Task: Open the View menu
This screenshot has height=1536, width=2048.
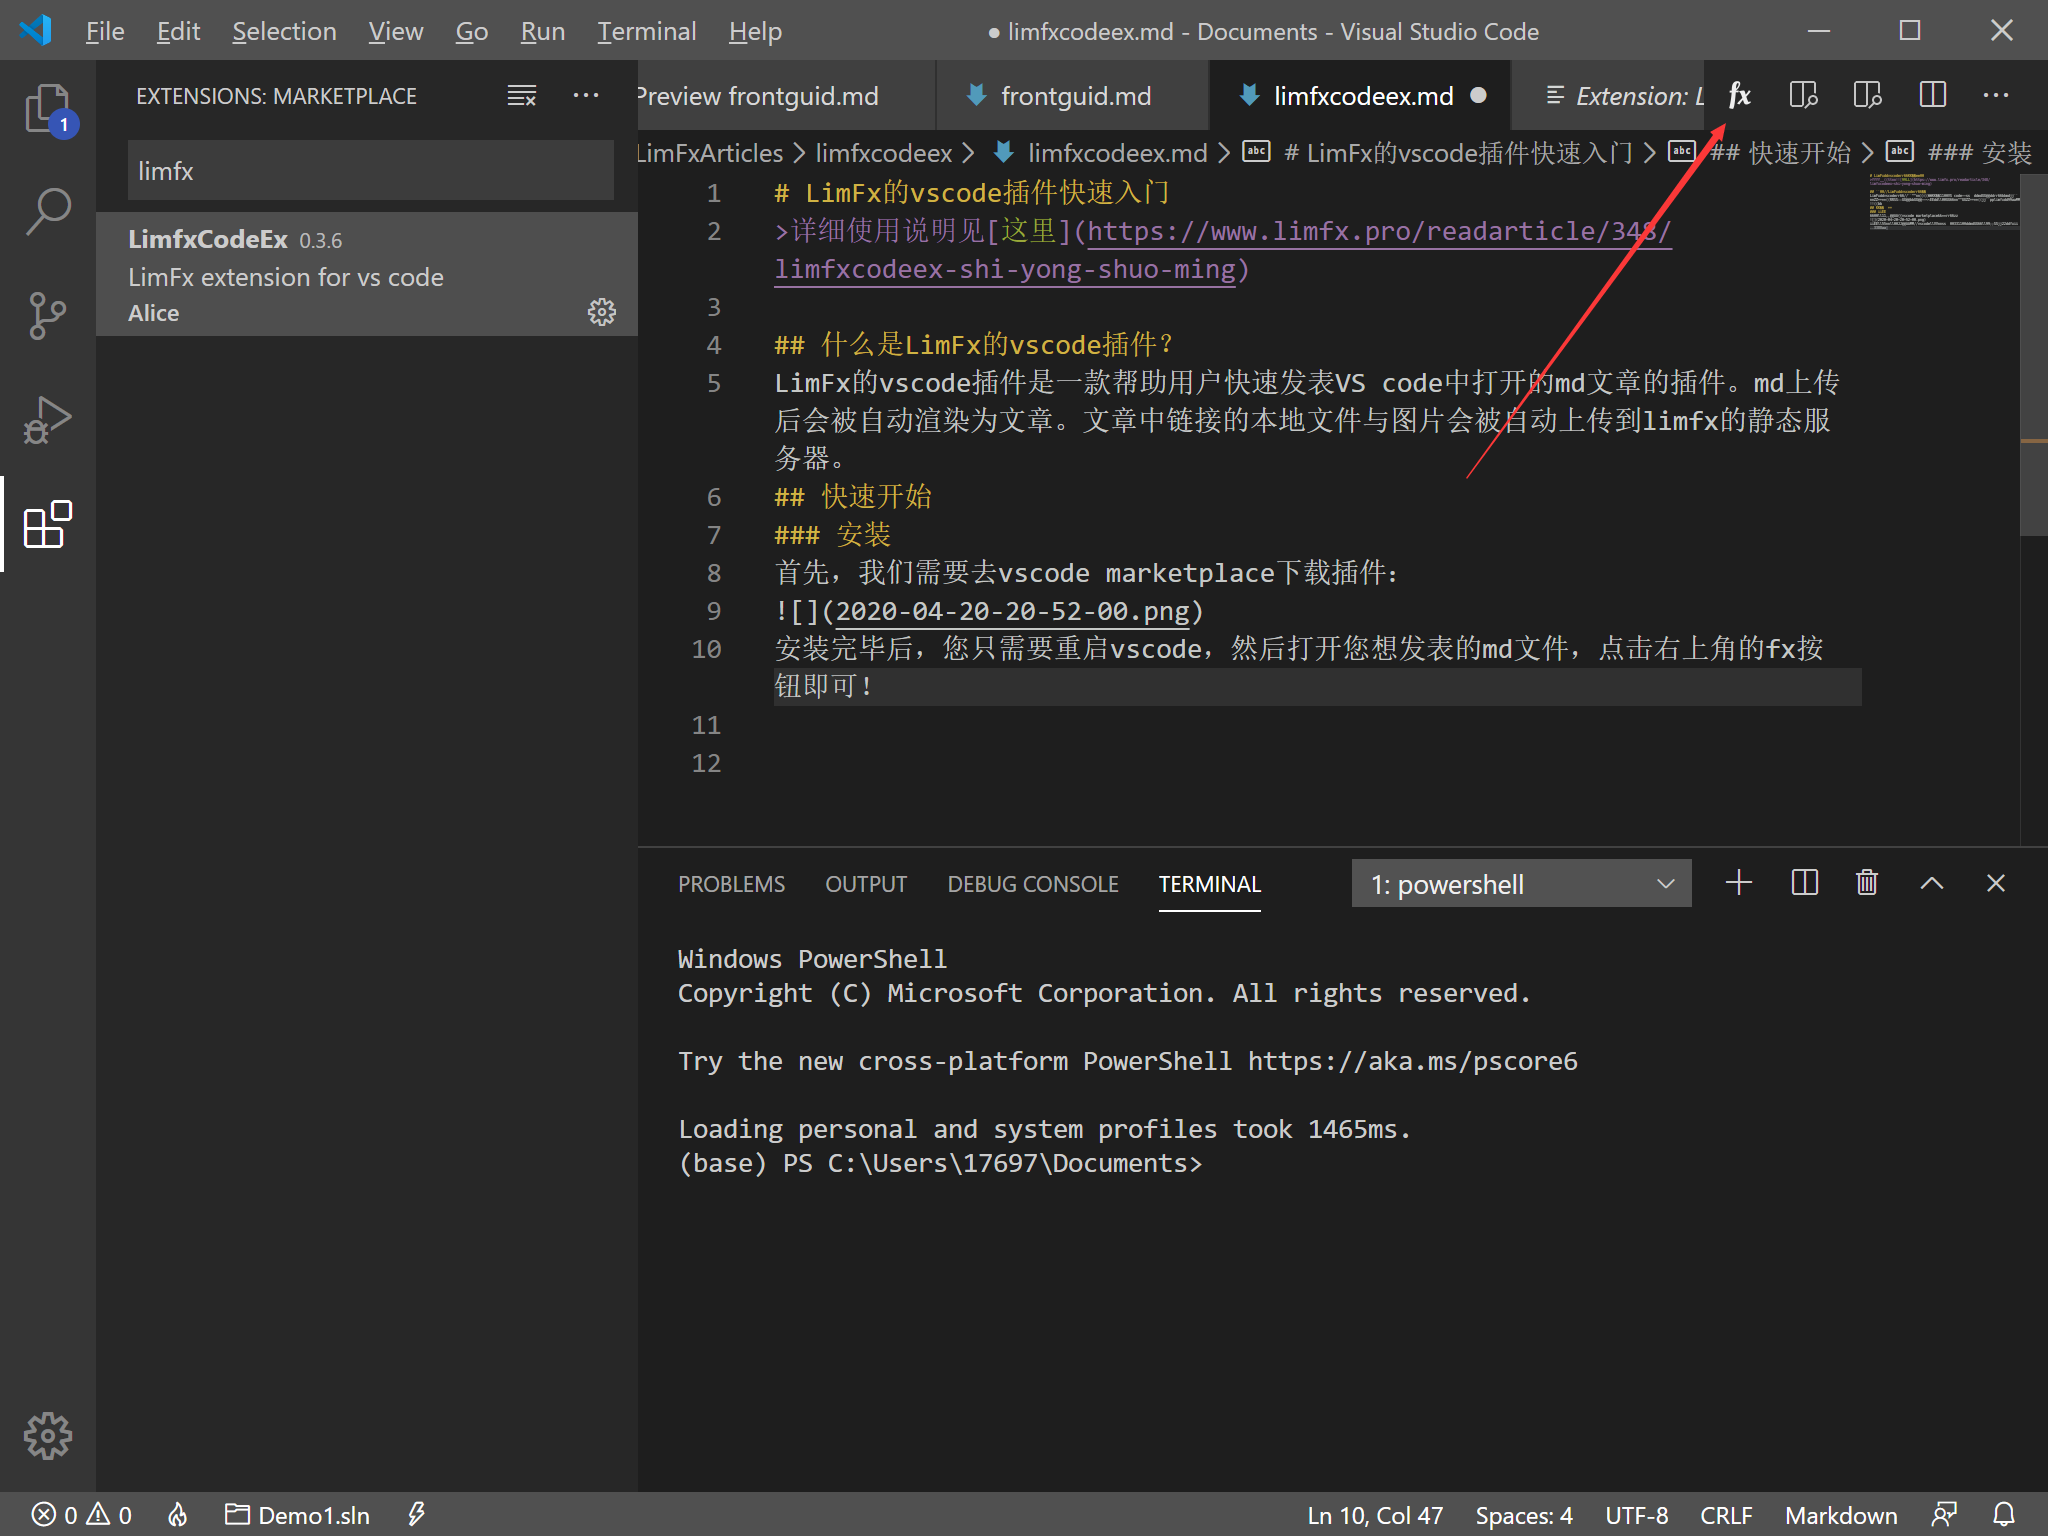Action: 395,31
